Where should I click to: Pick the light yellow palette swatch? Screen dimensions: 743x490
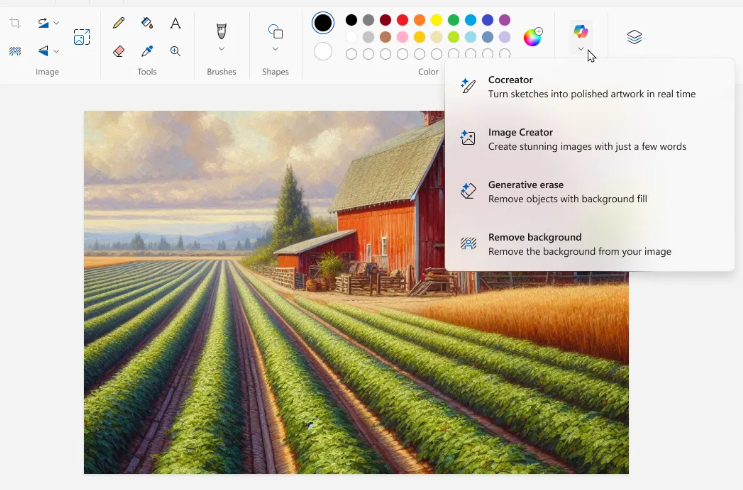click(x=436, y=37)
